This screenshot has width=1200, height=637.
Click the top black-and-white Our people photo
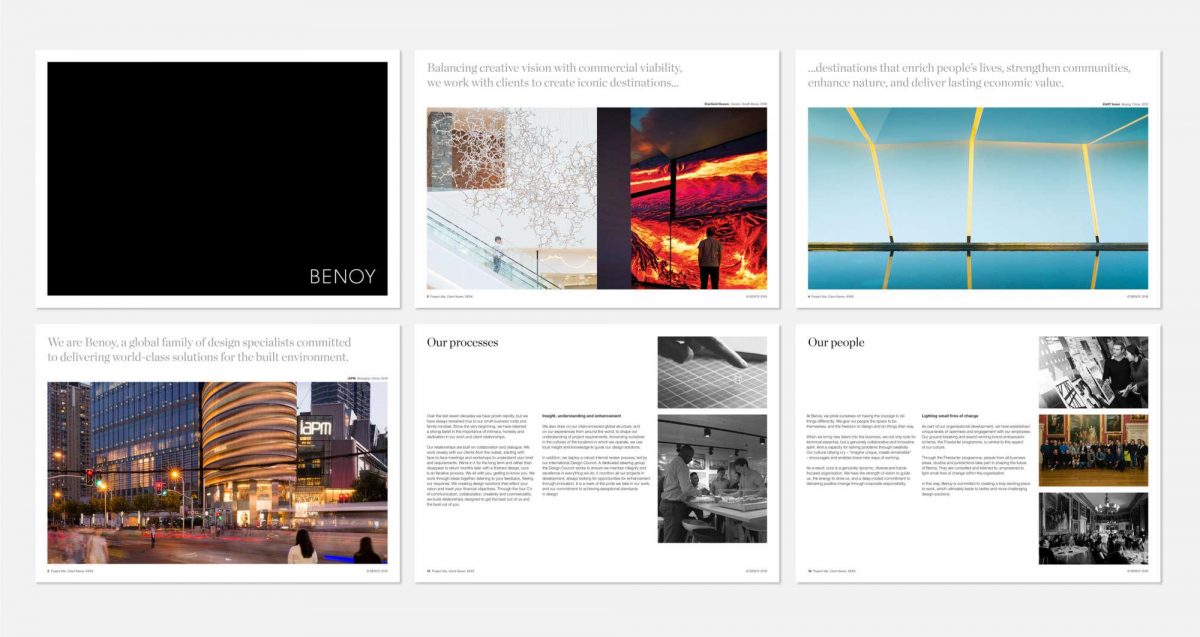coord(1093,372)
